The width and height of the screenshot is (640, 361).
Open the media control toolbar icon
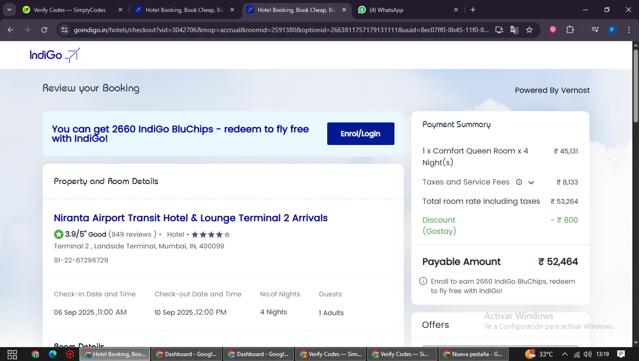(595, 30)
